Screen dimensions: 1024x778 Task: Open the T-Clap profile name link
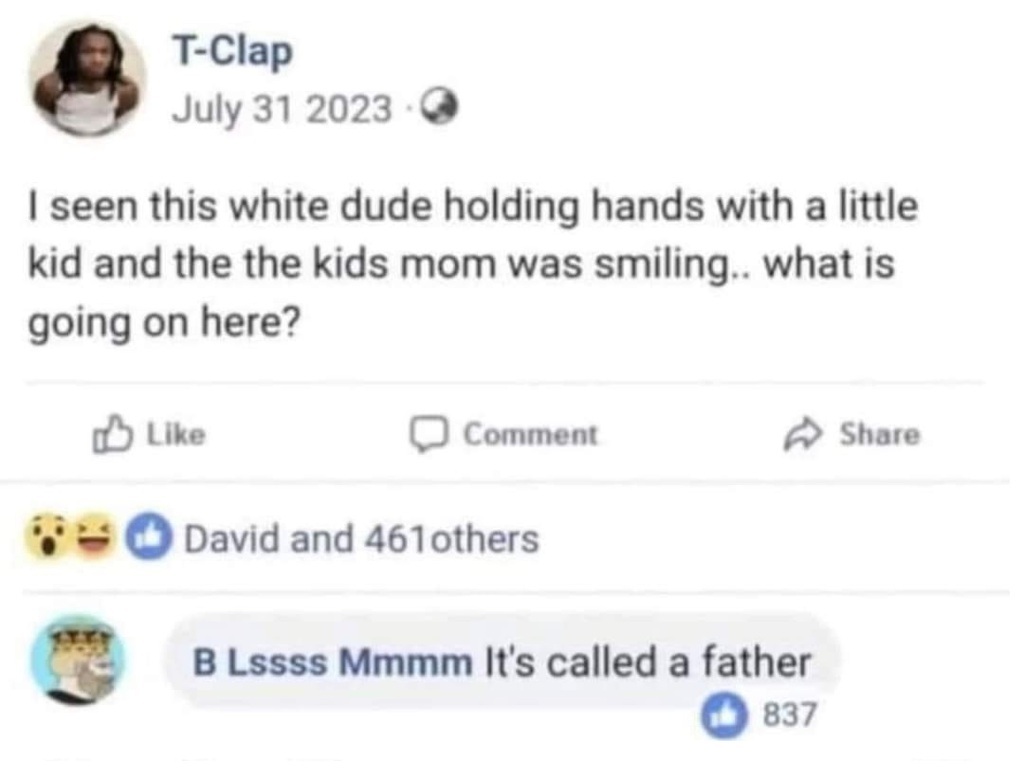coord(232,51)
